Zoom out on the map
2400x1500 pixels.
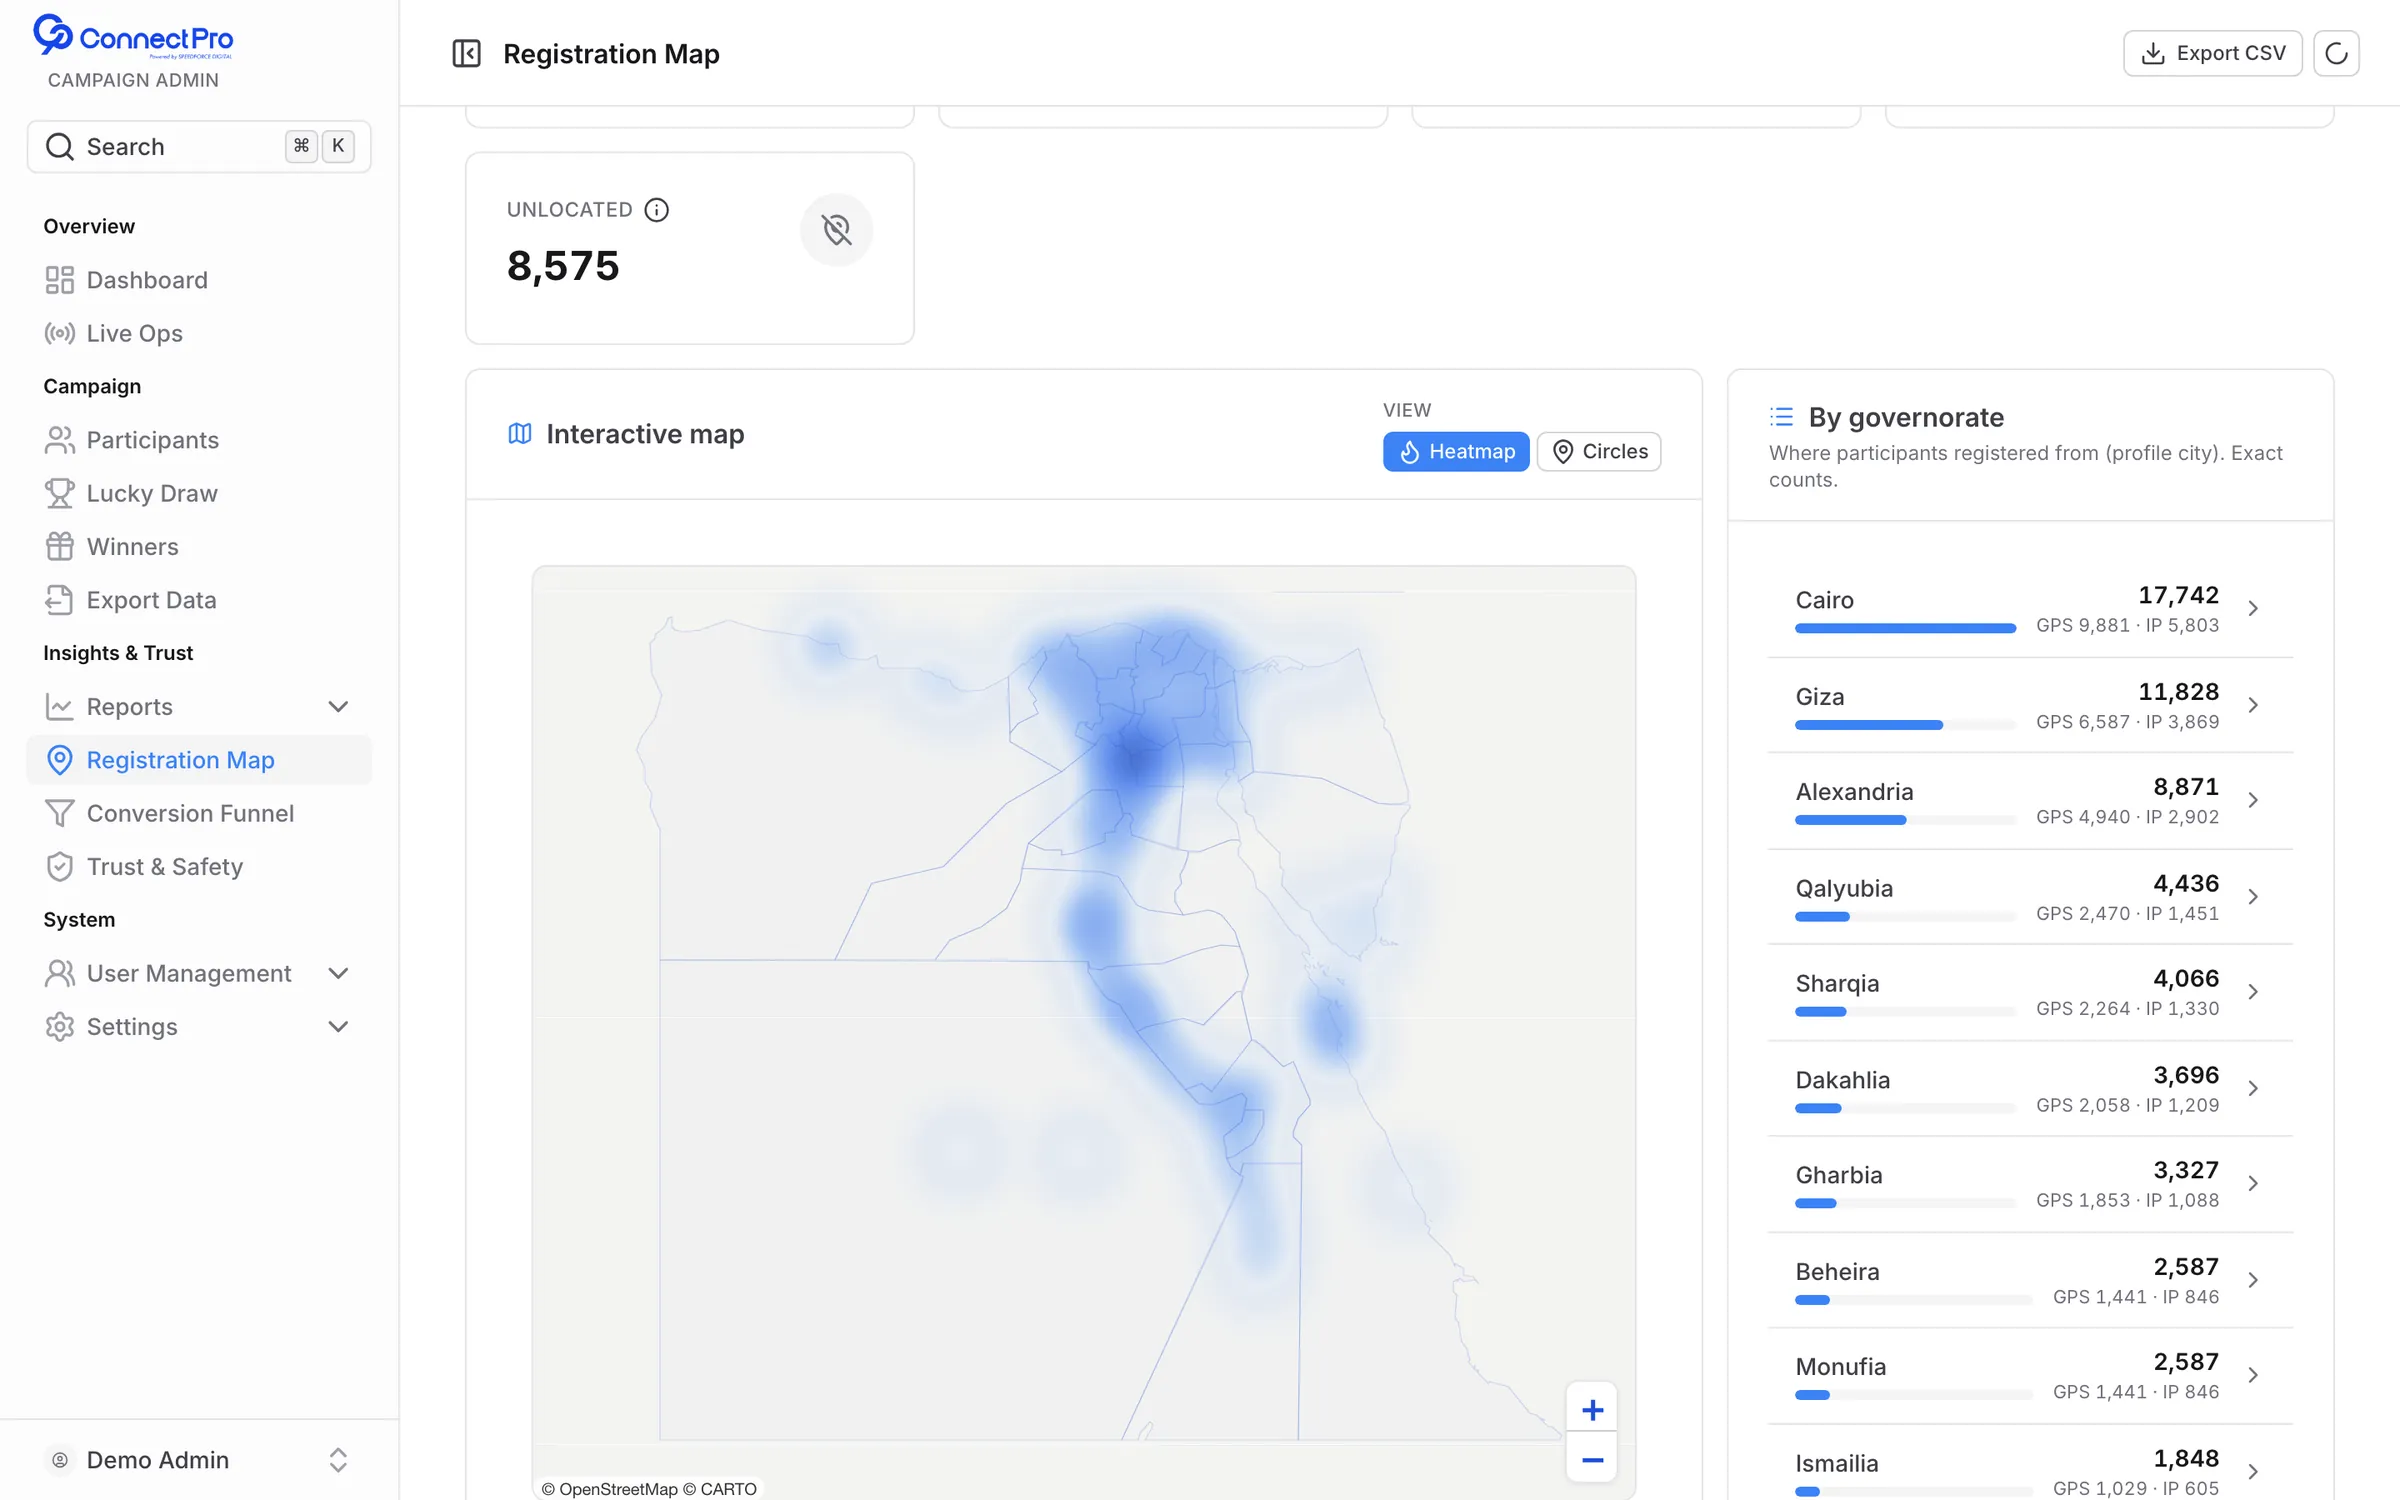pyautogui.click(x=1592, y=1460)
